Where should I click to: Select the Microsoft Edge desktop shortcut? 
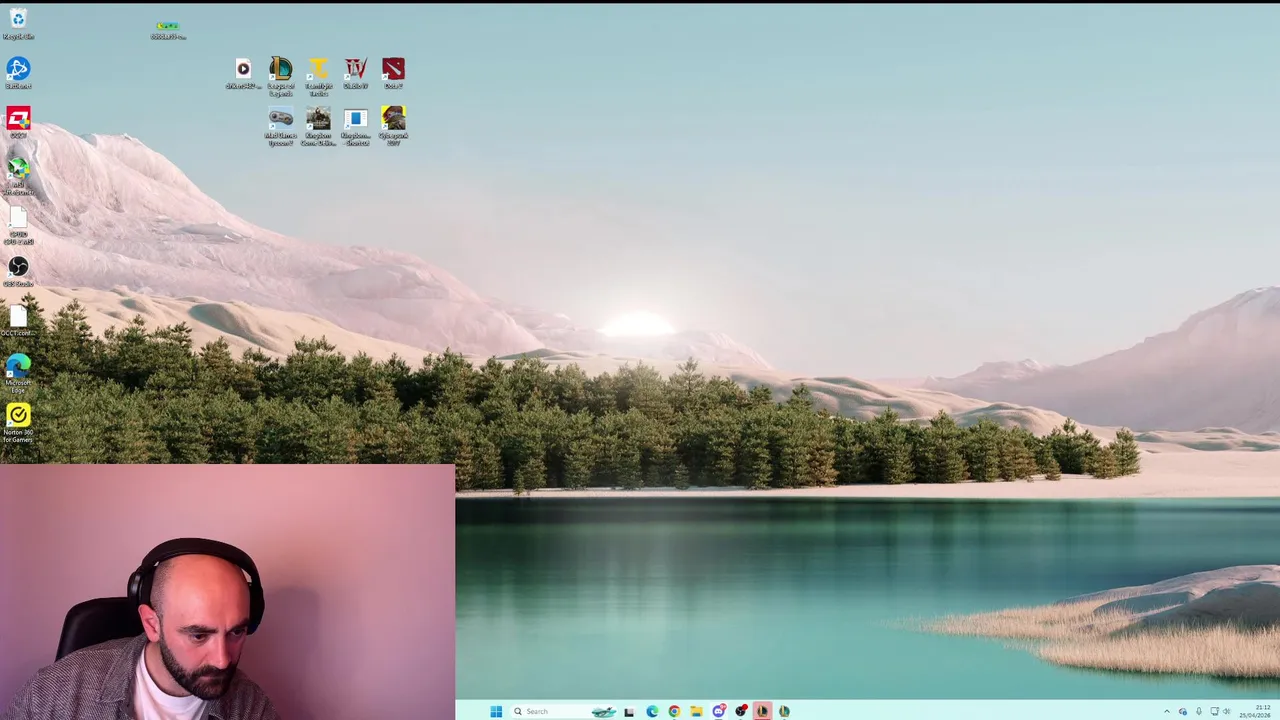click(18, 371)
